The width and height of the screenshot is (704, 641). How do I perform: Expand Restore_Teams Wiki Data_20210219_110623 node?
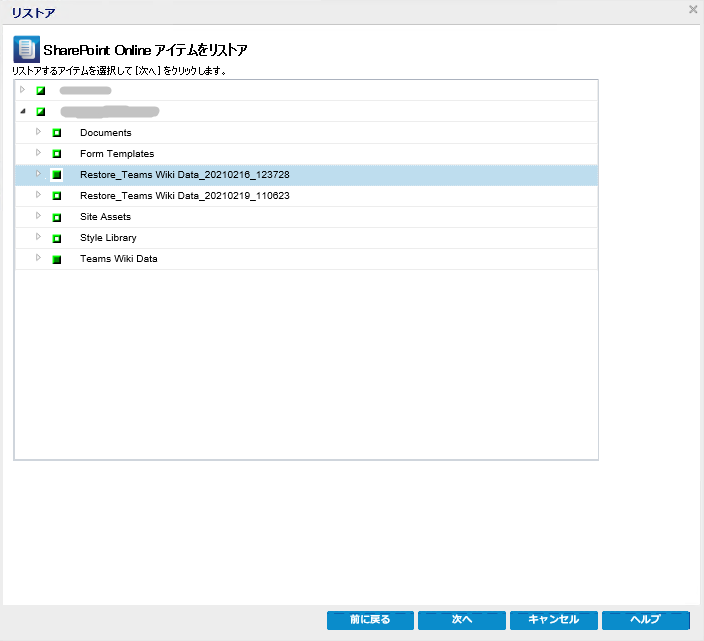click(x=38, y=194)
